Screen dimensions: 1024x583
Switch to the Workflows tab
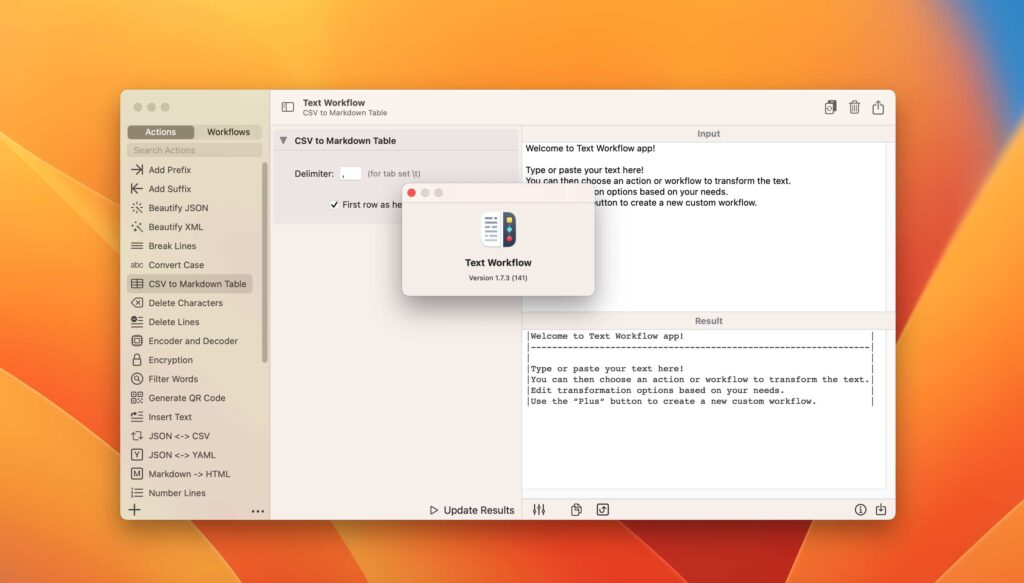[228, 131]
